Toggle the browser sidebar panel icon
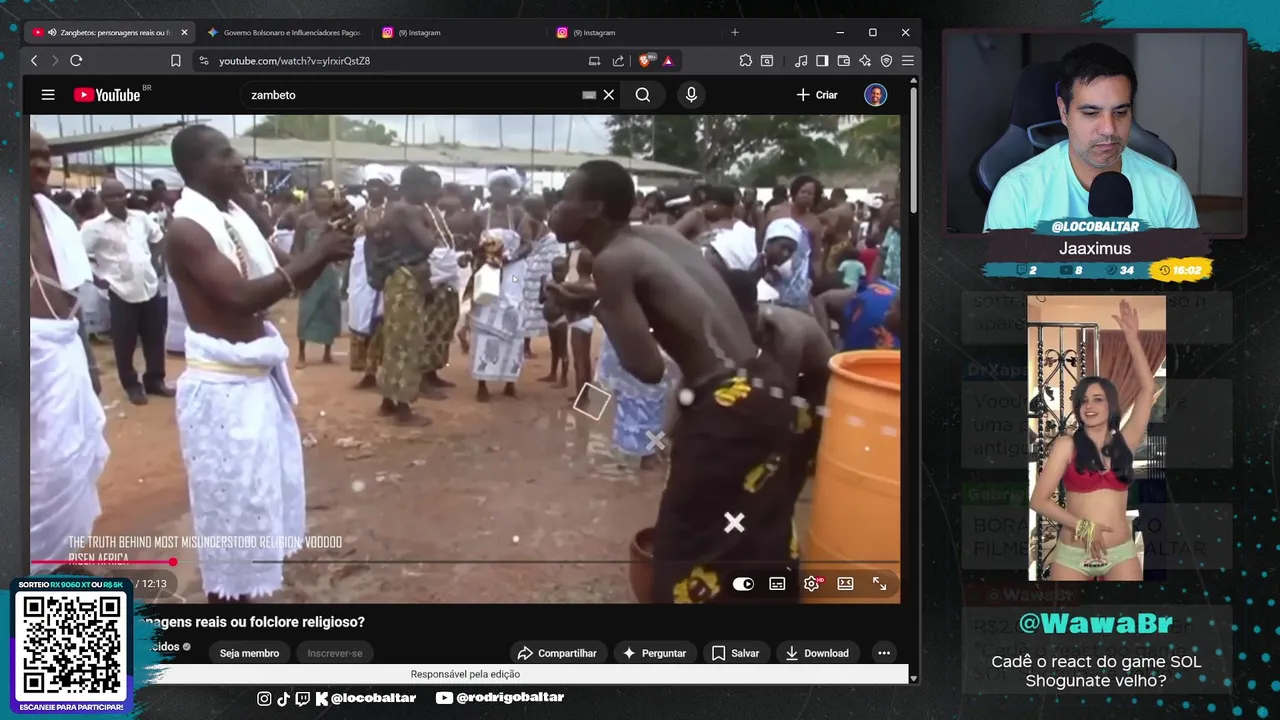Viewport: 1280px width, 720px height. tap(822, 61)
